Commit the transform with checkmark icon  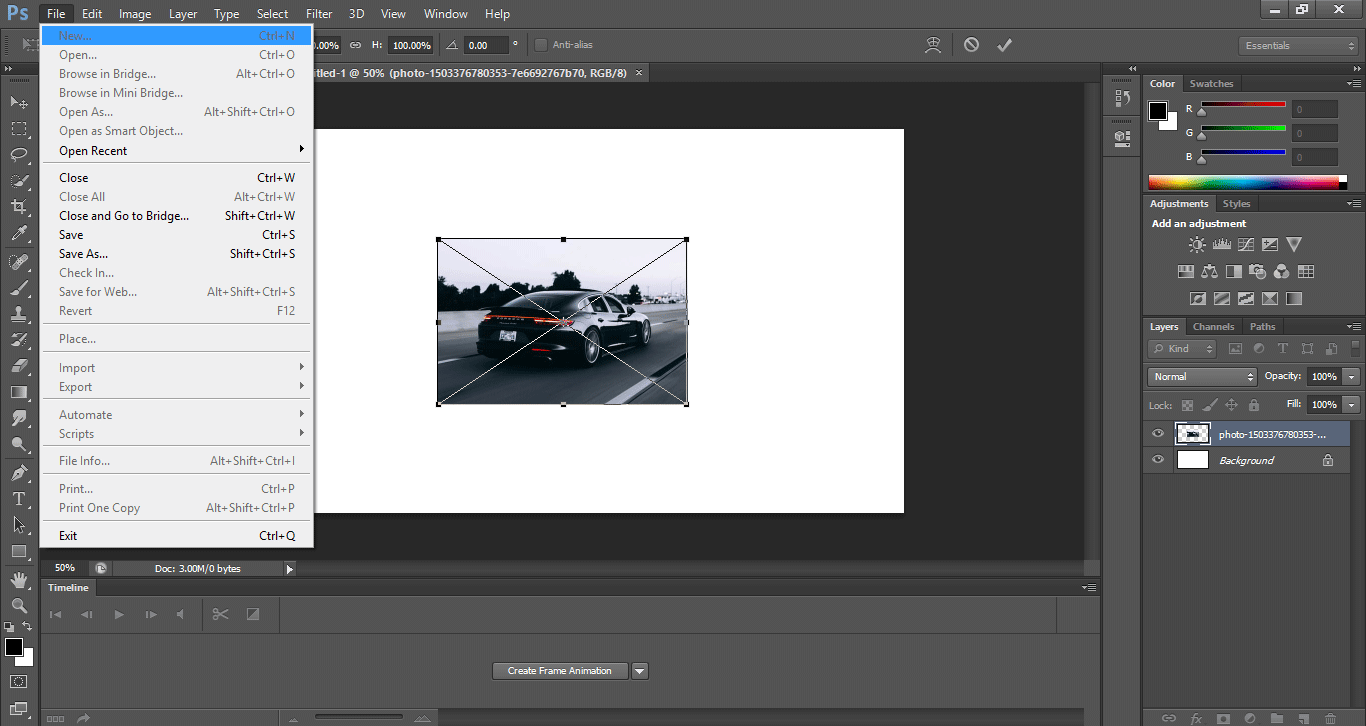(1004, 45)
